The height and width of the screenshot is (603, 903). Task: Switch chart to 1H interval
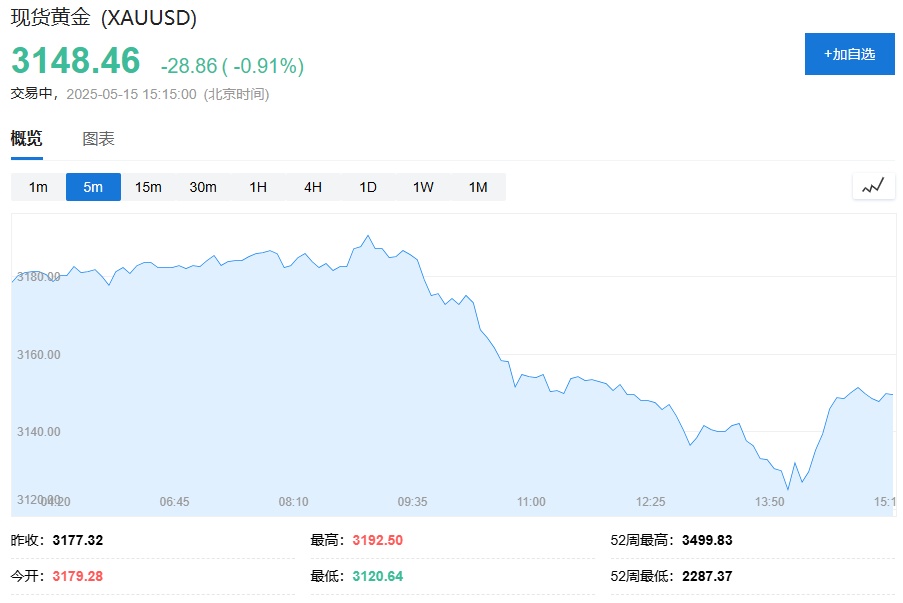point(258,187)
